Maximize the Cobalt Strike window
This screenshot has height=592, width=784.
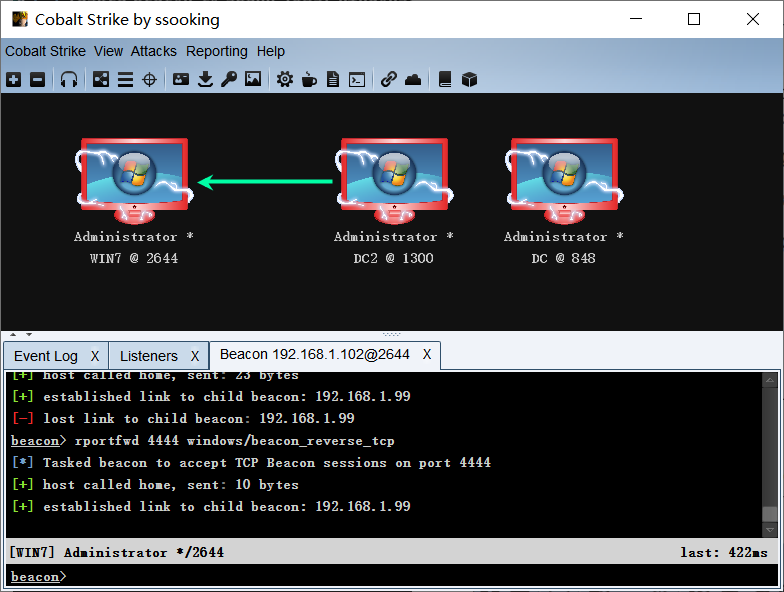tap(694, 19)
